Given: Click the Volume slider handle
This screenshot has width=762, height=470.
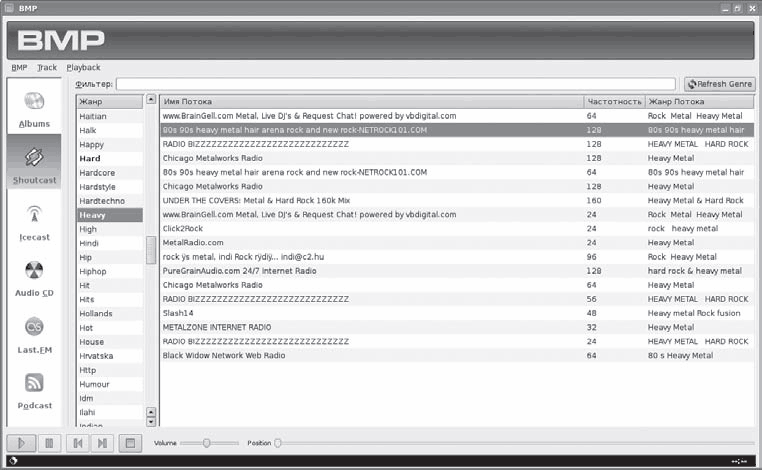Looking at the screenshot, I should click(x=207, y=442).
